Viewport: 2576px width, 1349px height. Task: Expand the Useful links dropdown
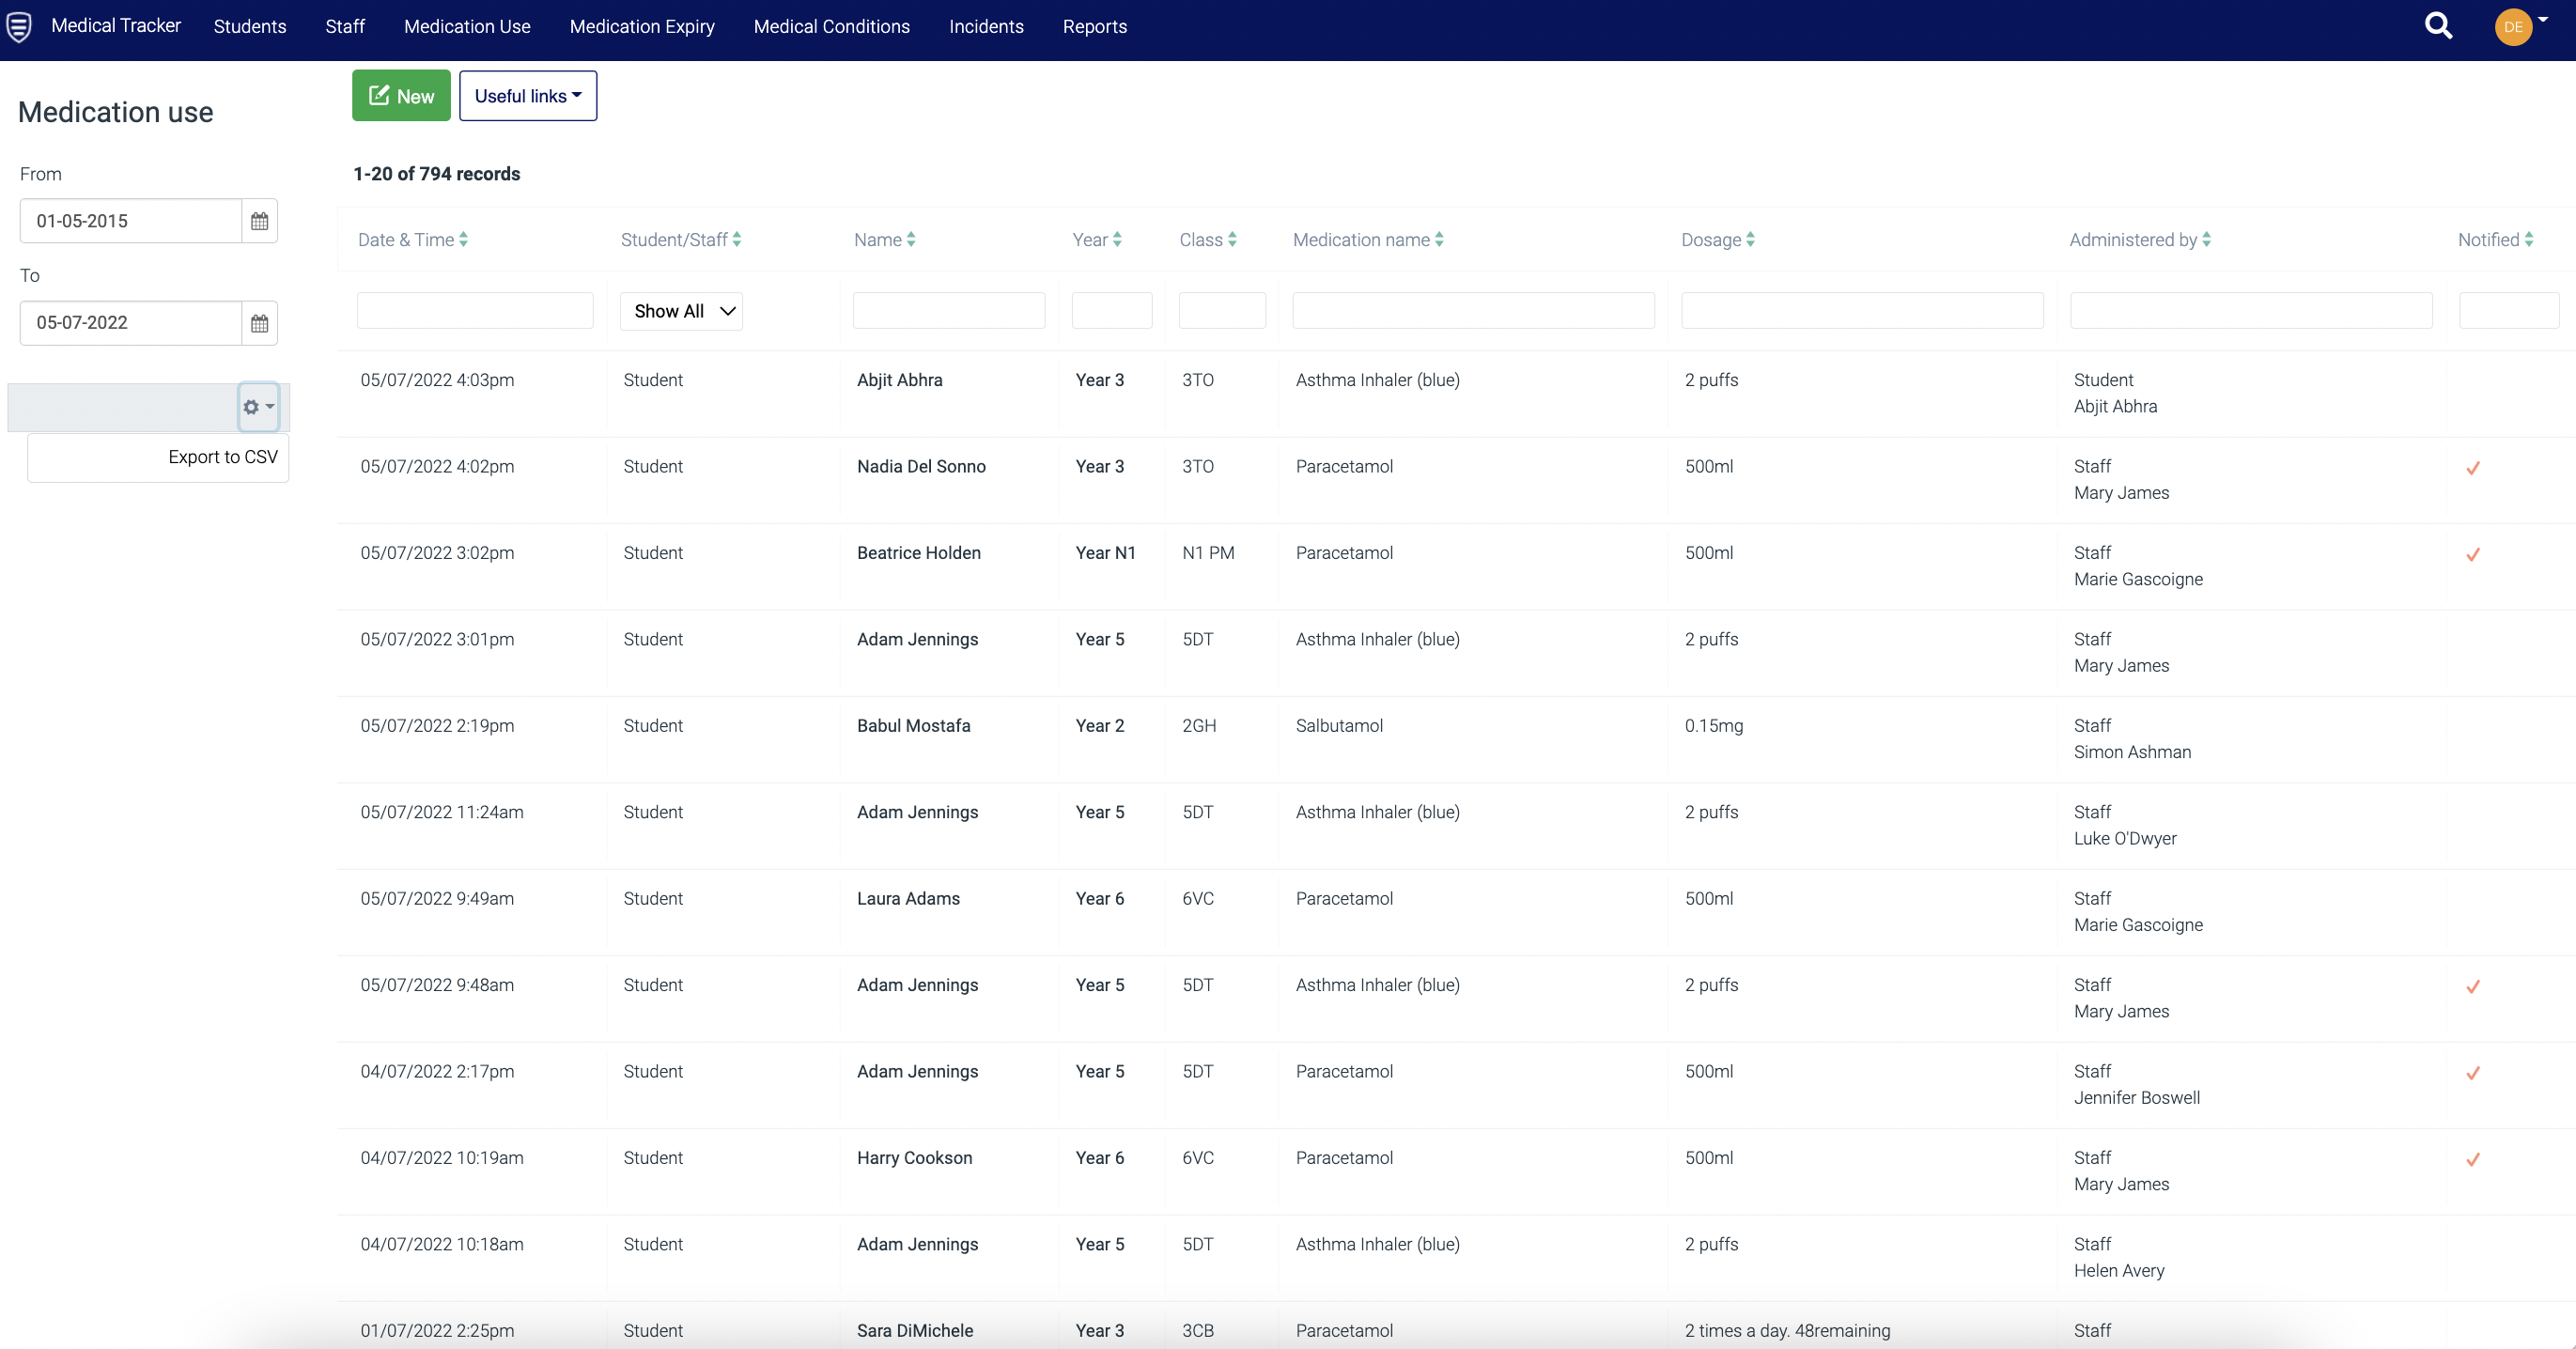(x=527, y=96)
